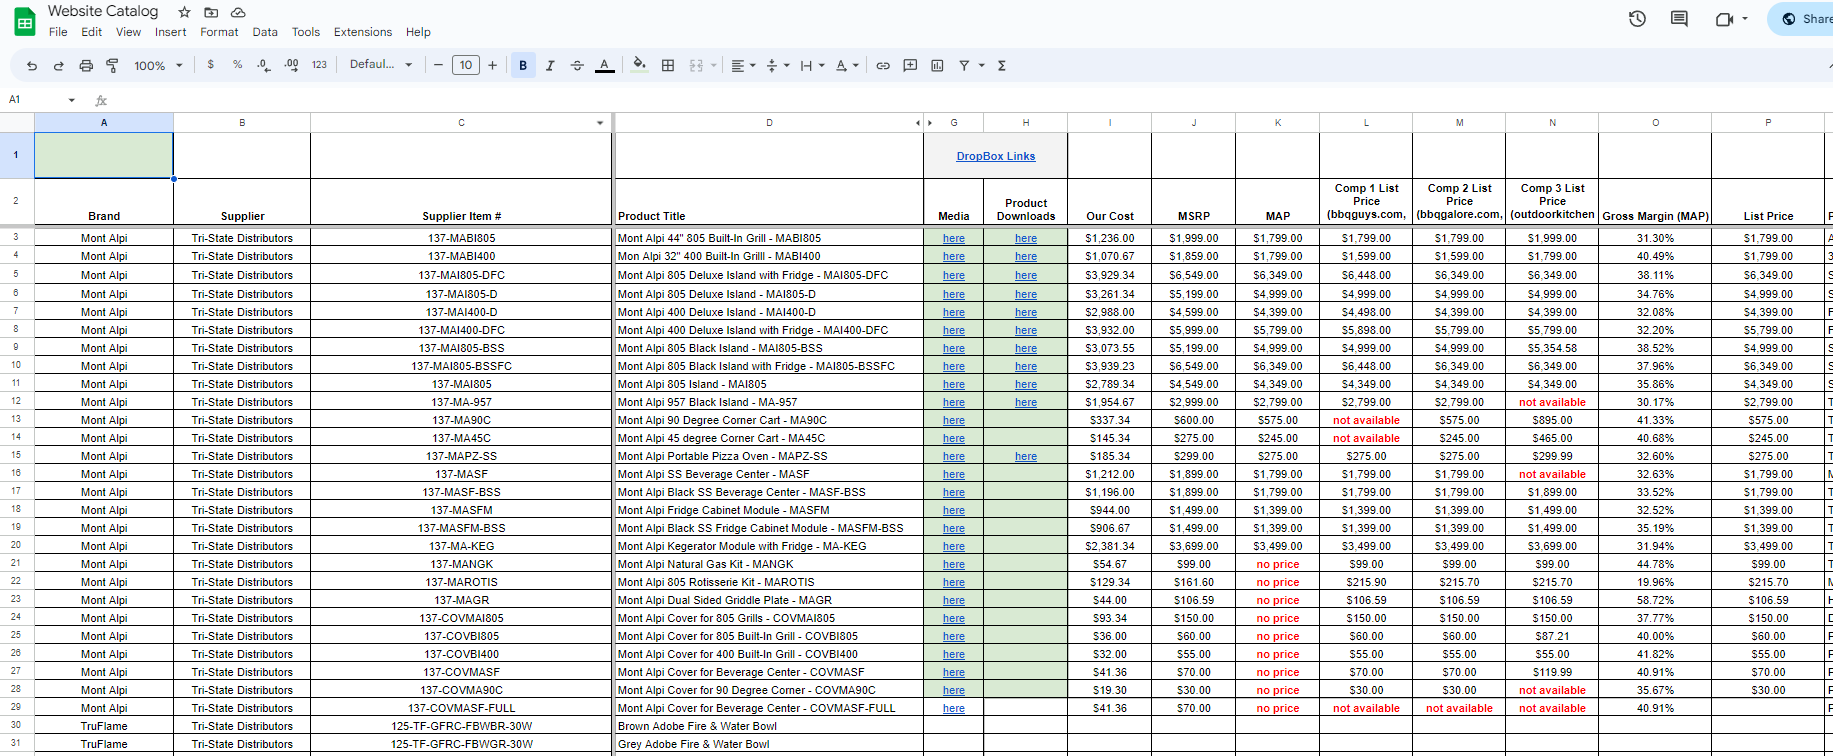Open the Format menu
Screen dimensions: 1833x756
click(219, 32)
